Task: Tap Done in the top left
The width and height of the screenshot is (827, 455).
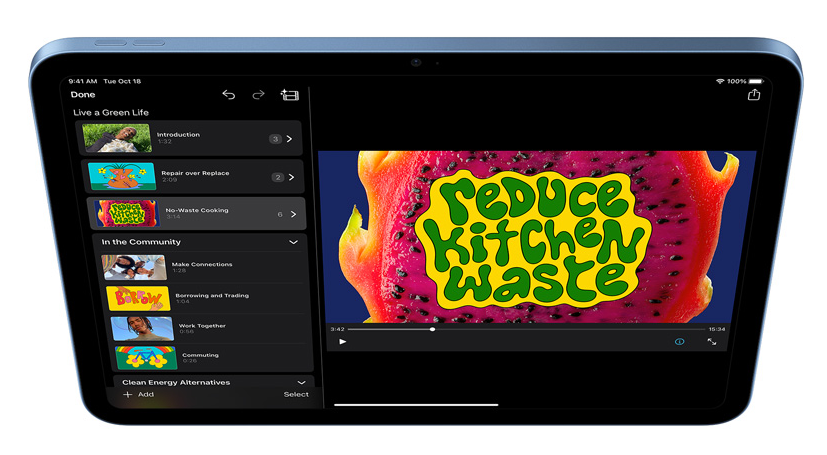Action: (83, 95)
